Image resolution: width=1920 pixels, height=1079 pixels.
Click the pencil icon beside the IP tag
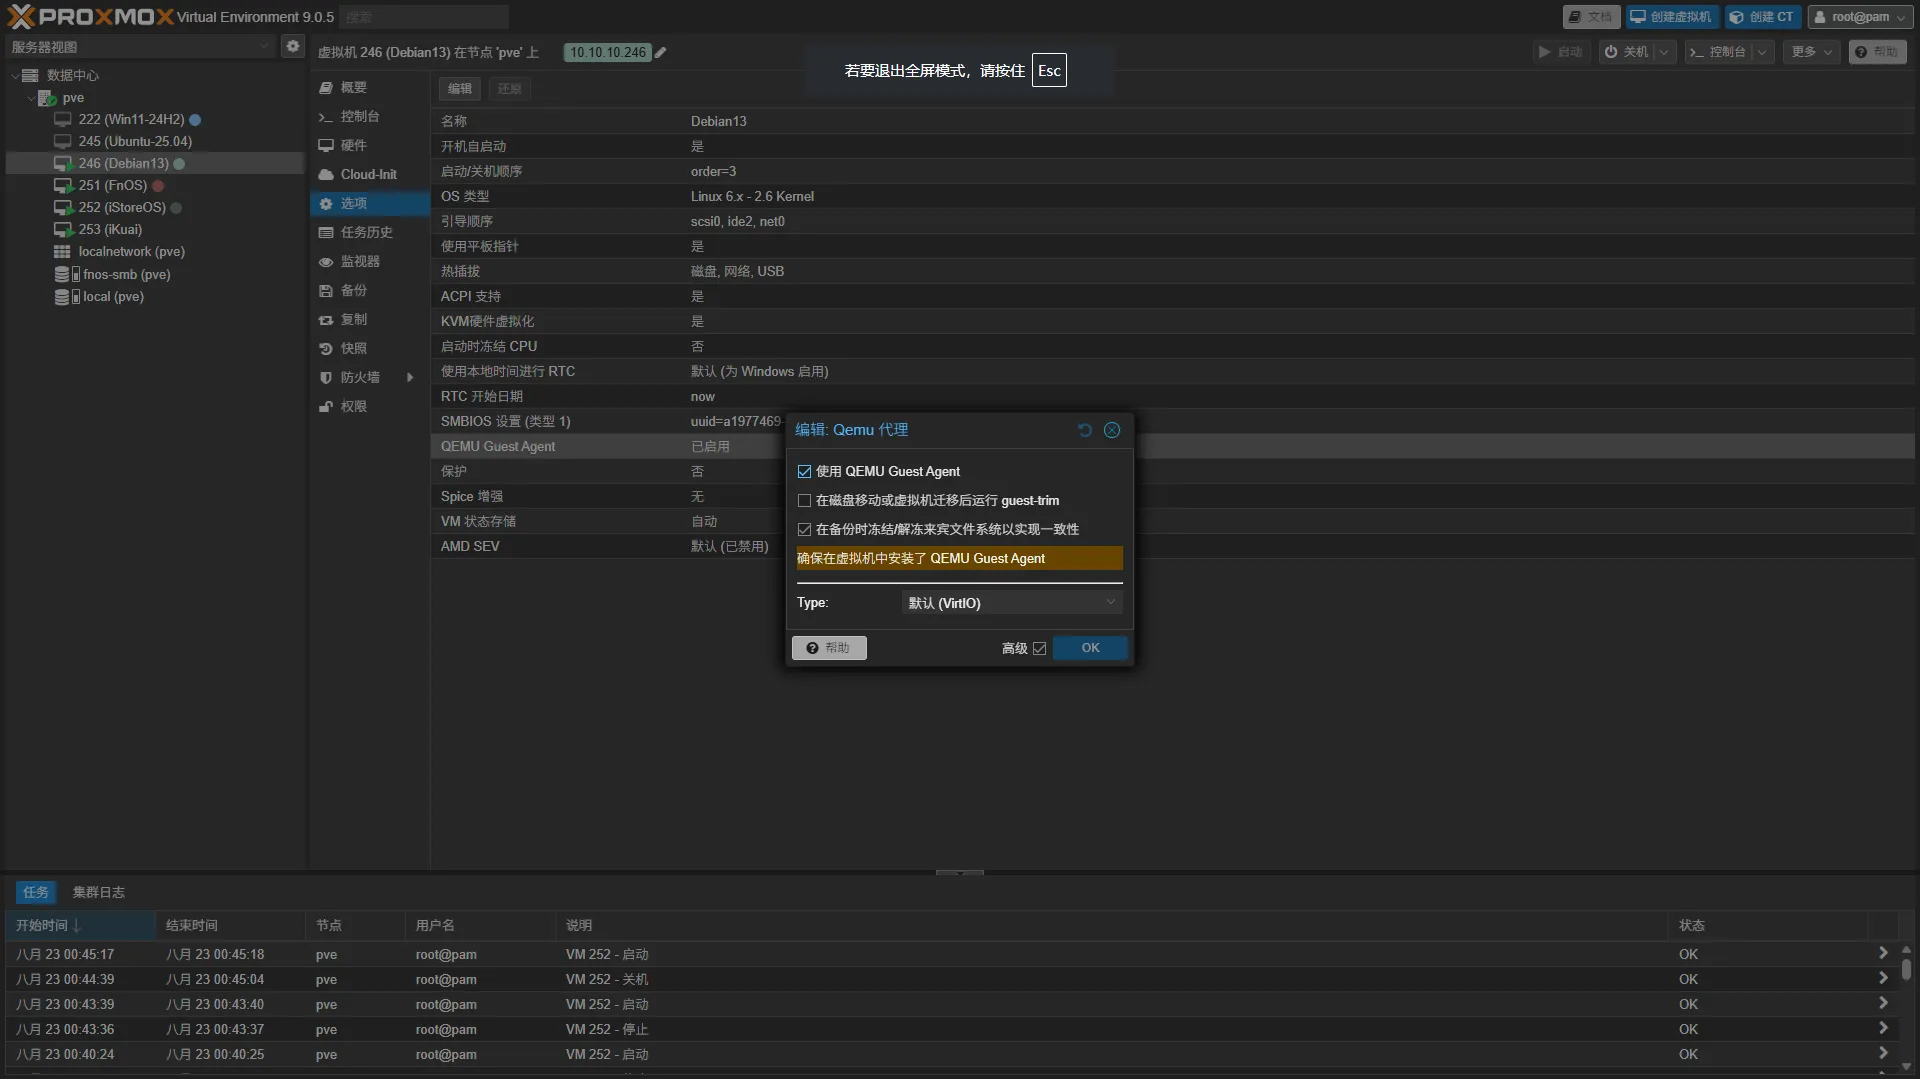[x=660, y=53]
